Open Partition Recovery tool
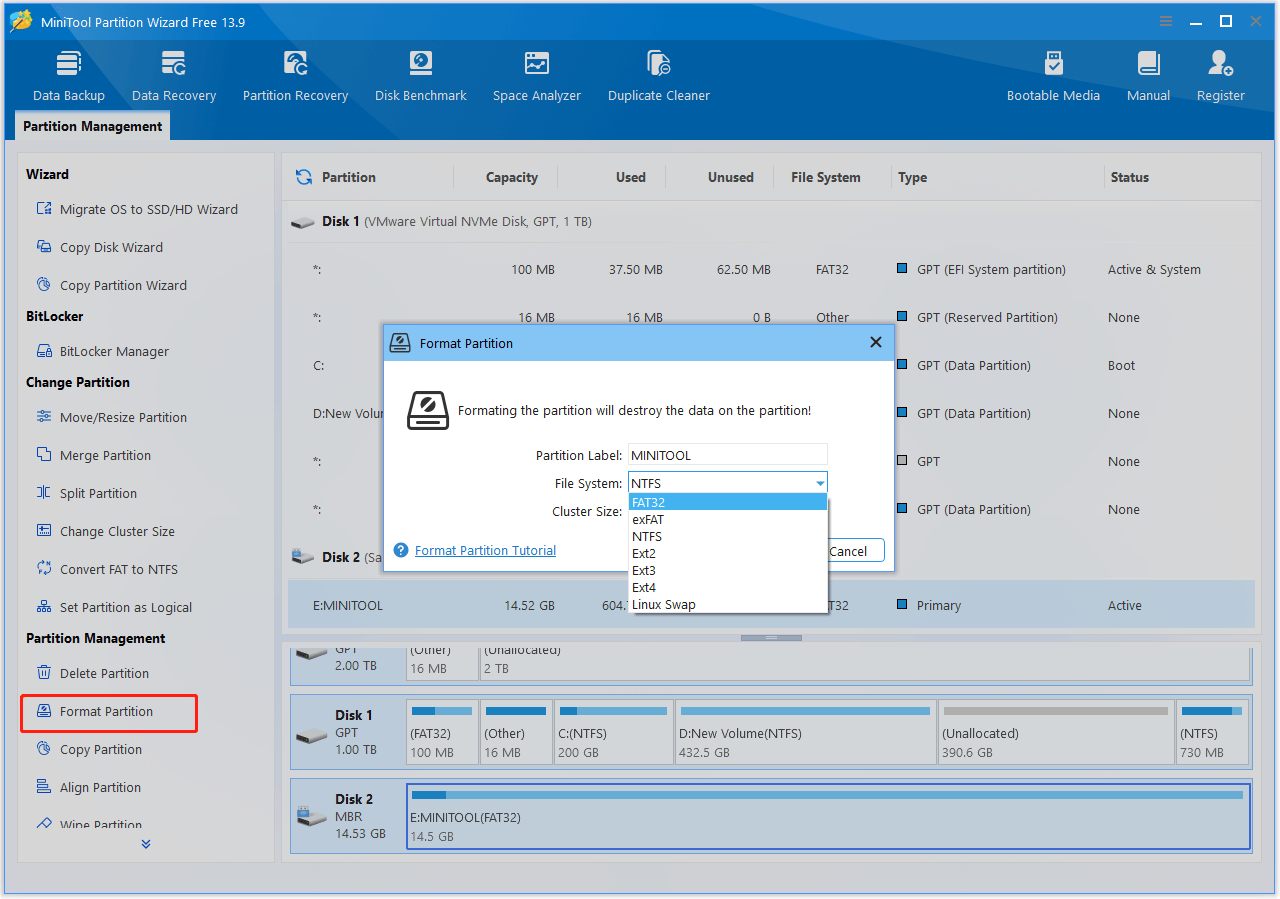The width and height of the screenshot is (1280, 899). tap(295, 77)
